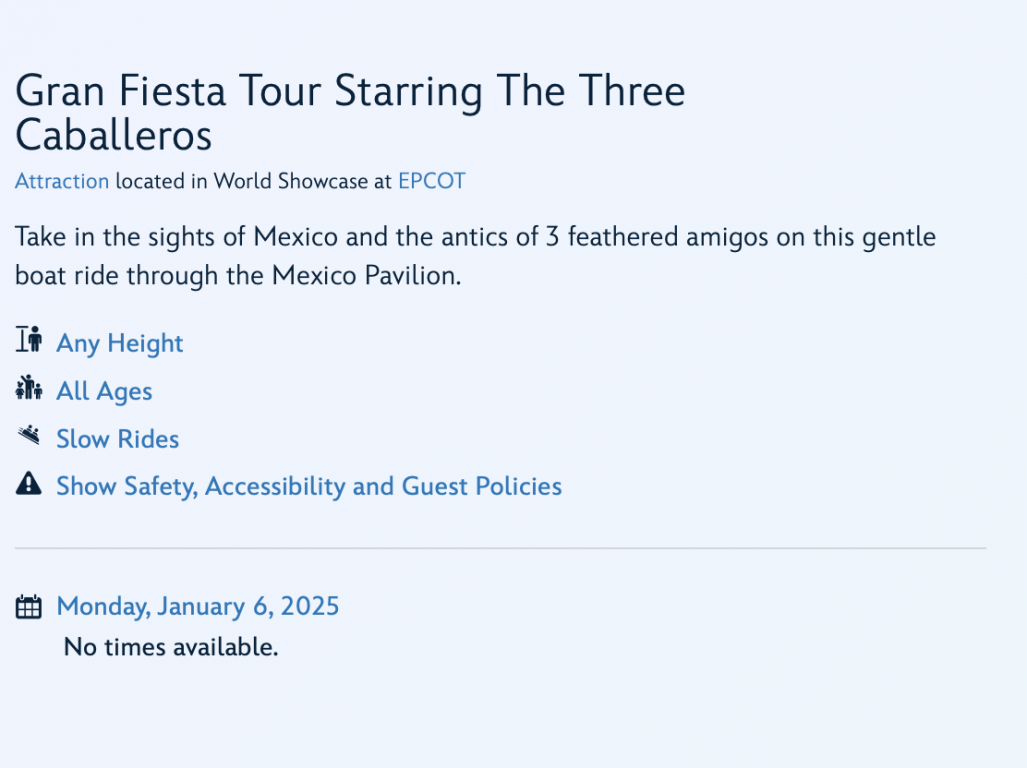Open the Slow Rides category link
This screenshot has width=1027, height=768.
coord(118,439)
